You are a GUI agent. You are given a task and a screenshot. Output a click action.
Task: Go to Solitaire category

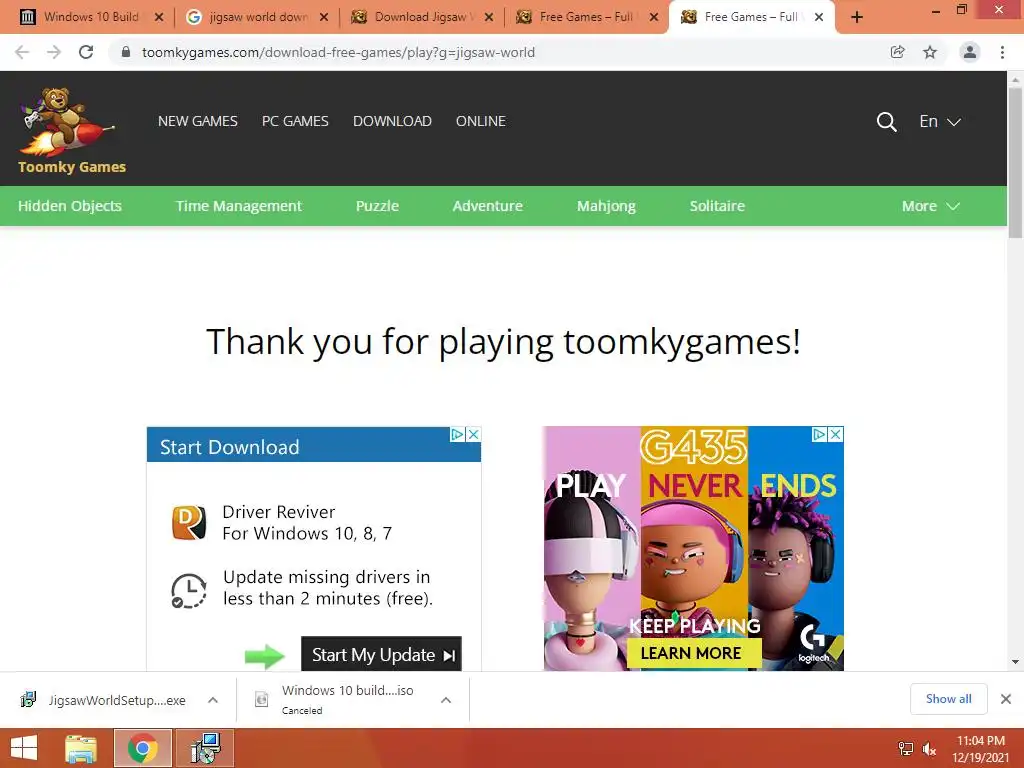717,206
